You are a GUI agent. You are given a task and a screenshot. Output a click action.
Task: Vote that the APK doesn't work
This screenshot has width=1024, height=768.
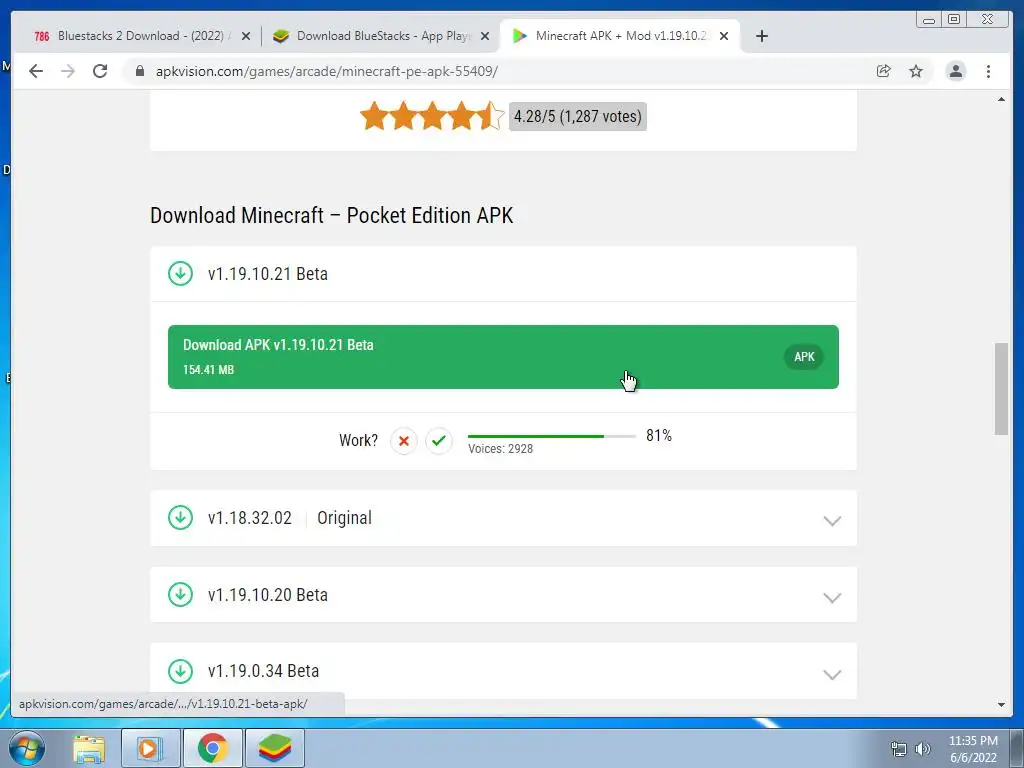tap(404, 441)
